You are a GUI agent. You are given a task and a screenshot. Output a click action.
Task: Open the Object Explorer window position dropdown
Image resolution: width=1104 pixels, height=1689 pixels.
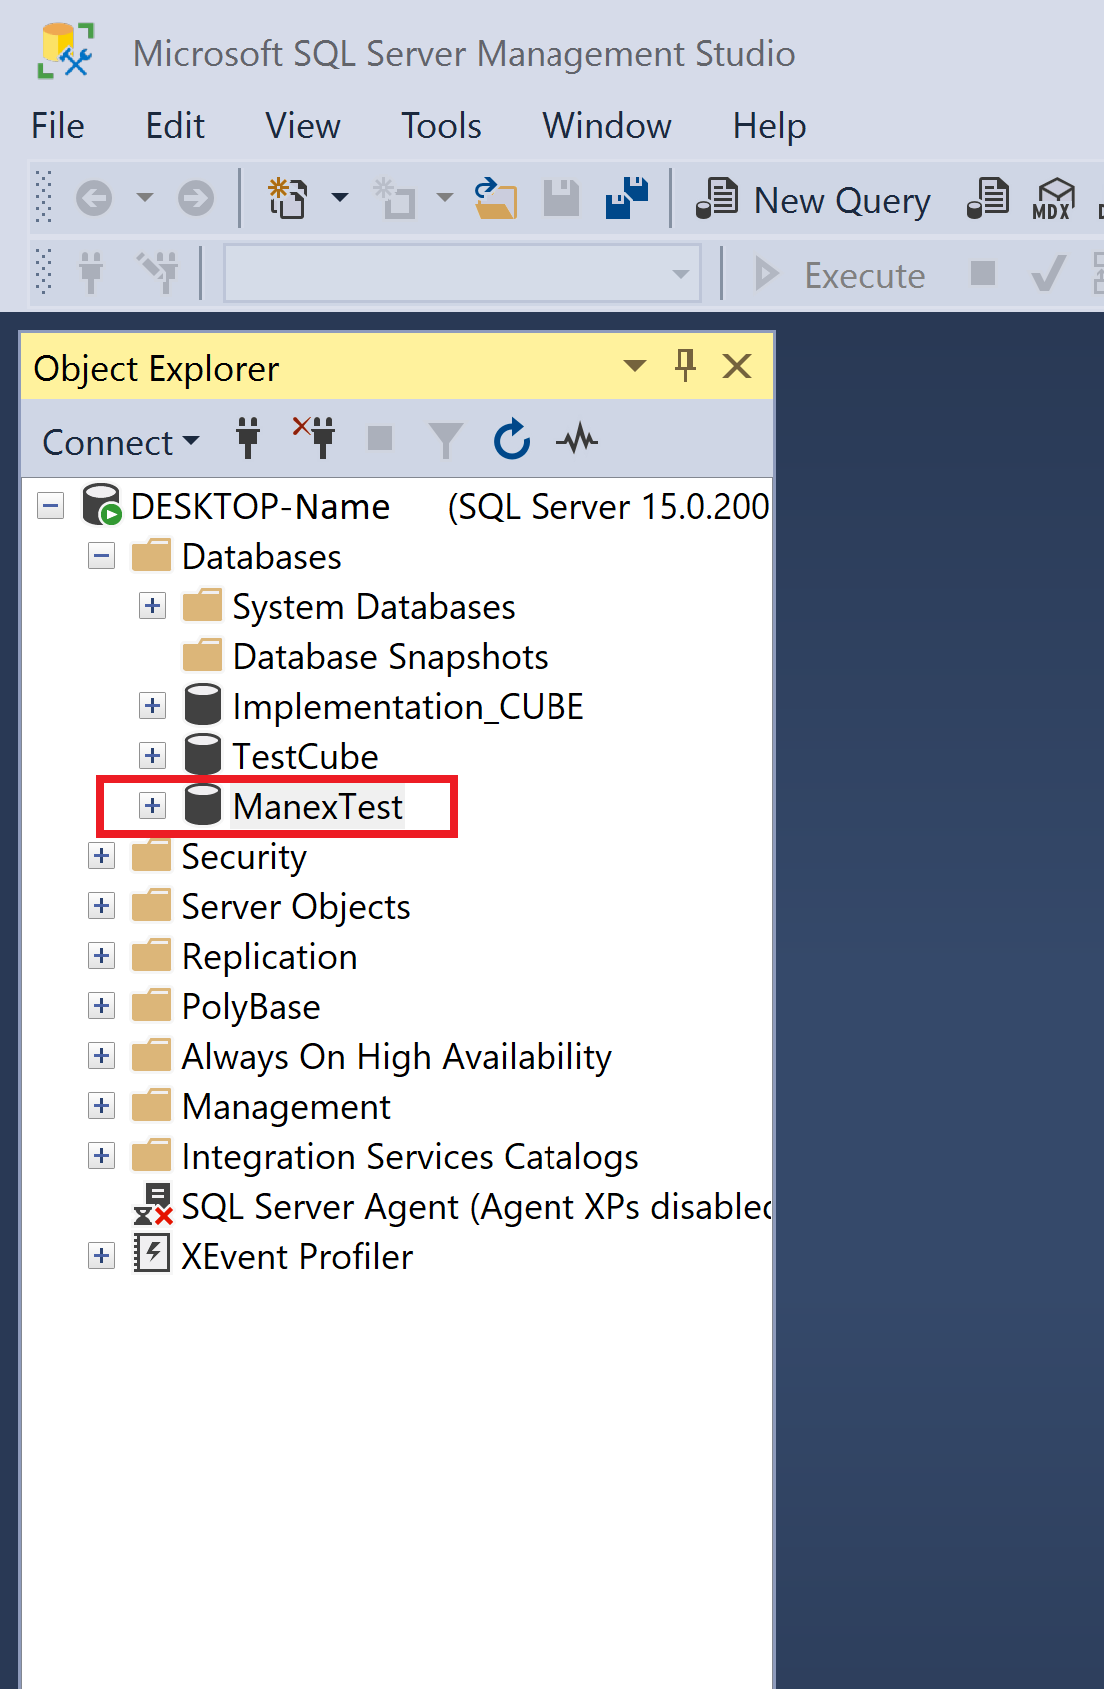coord(635,366)
